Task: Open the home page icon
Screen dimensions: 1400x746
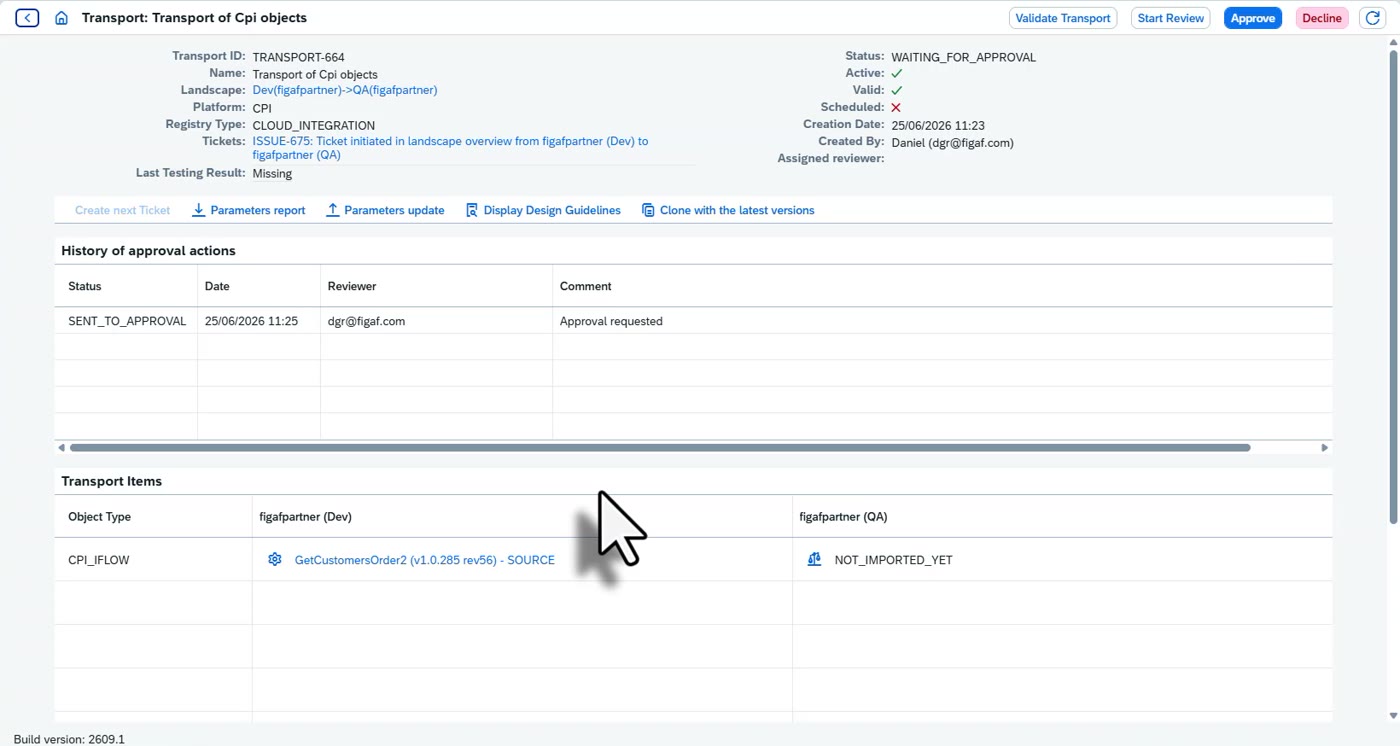Action: [x=62, y=18]
